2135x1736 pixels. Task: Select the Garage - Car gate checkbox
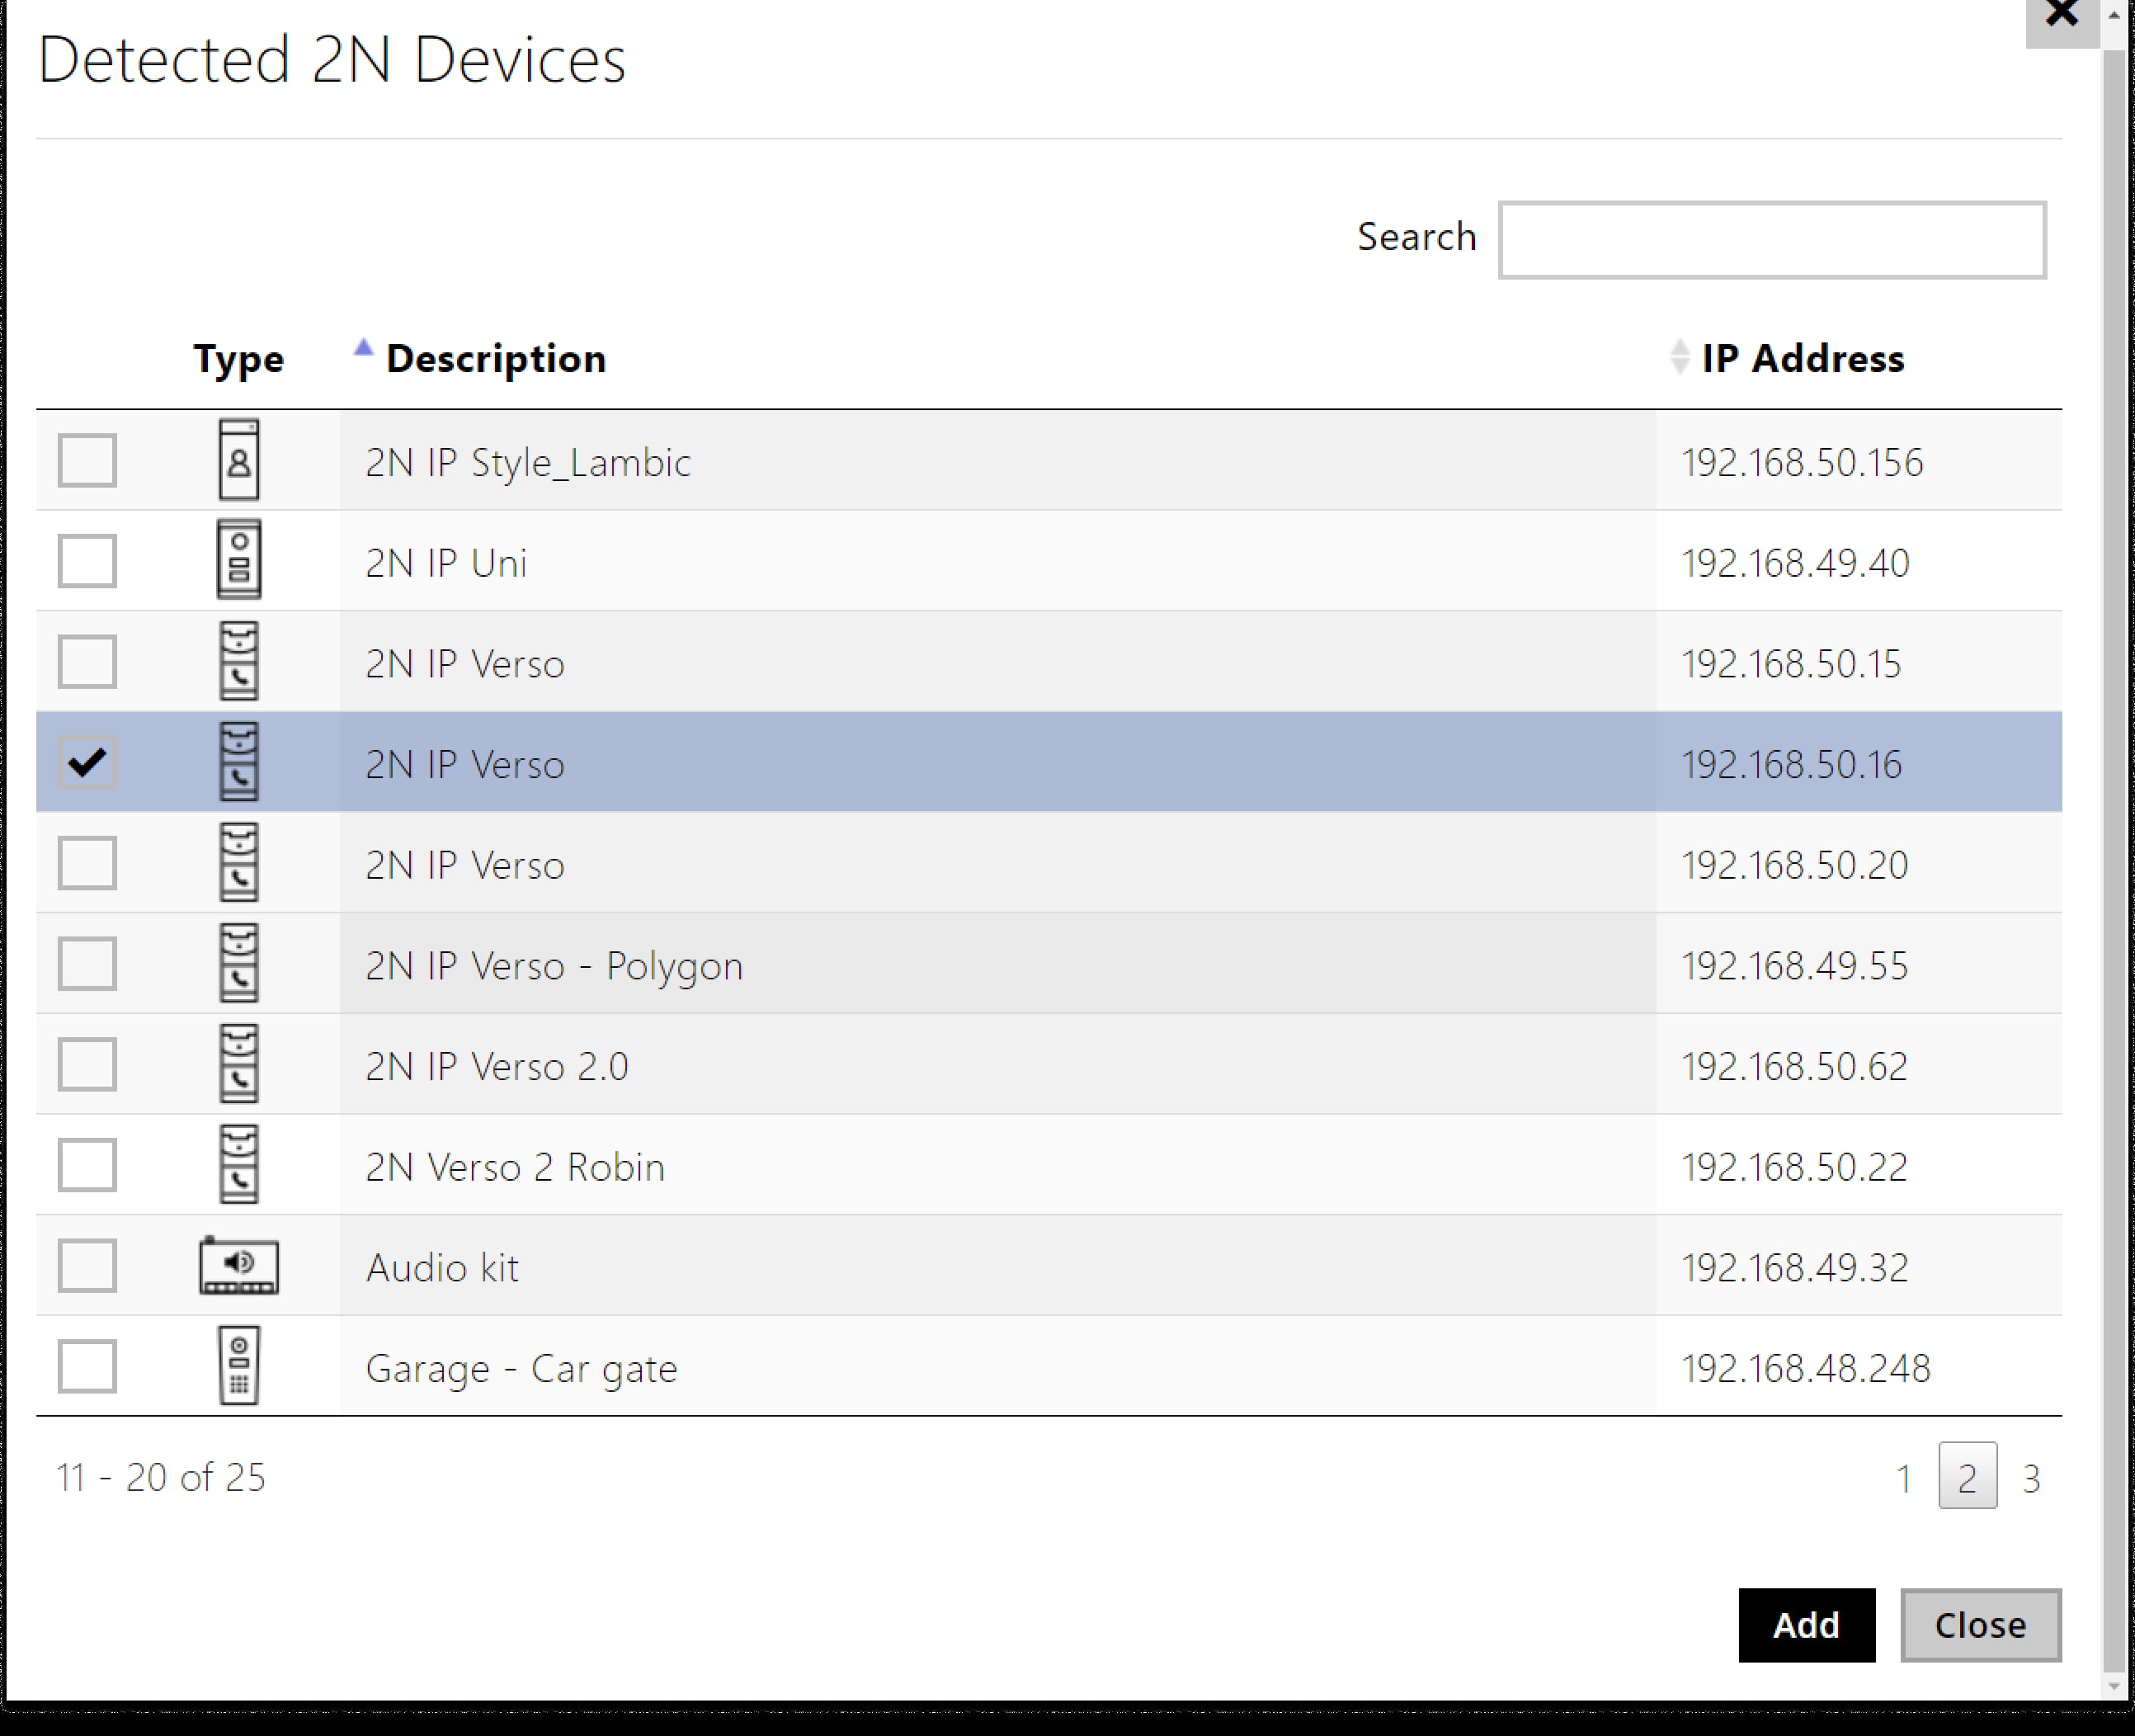click(x=87, y=1366)
